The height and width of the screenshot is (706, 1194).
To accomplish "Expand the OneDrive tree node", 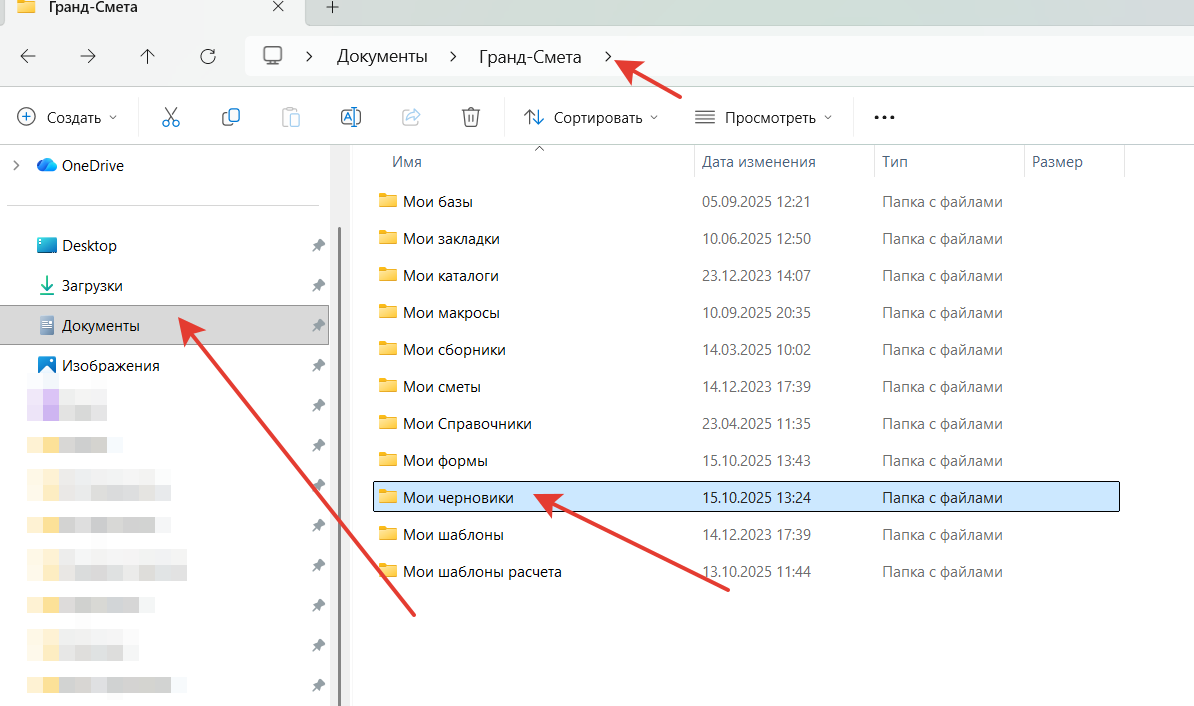I will [x=16, y=165].
